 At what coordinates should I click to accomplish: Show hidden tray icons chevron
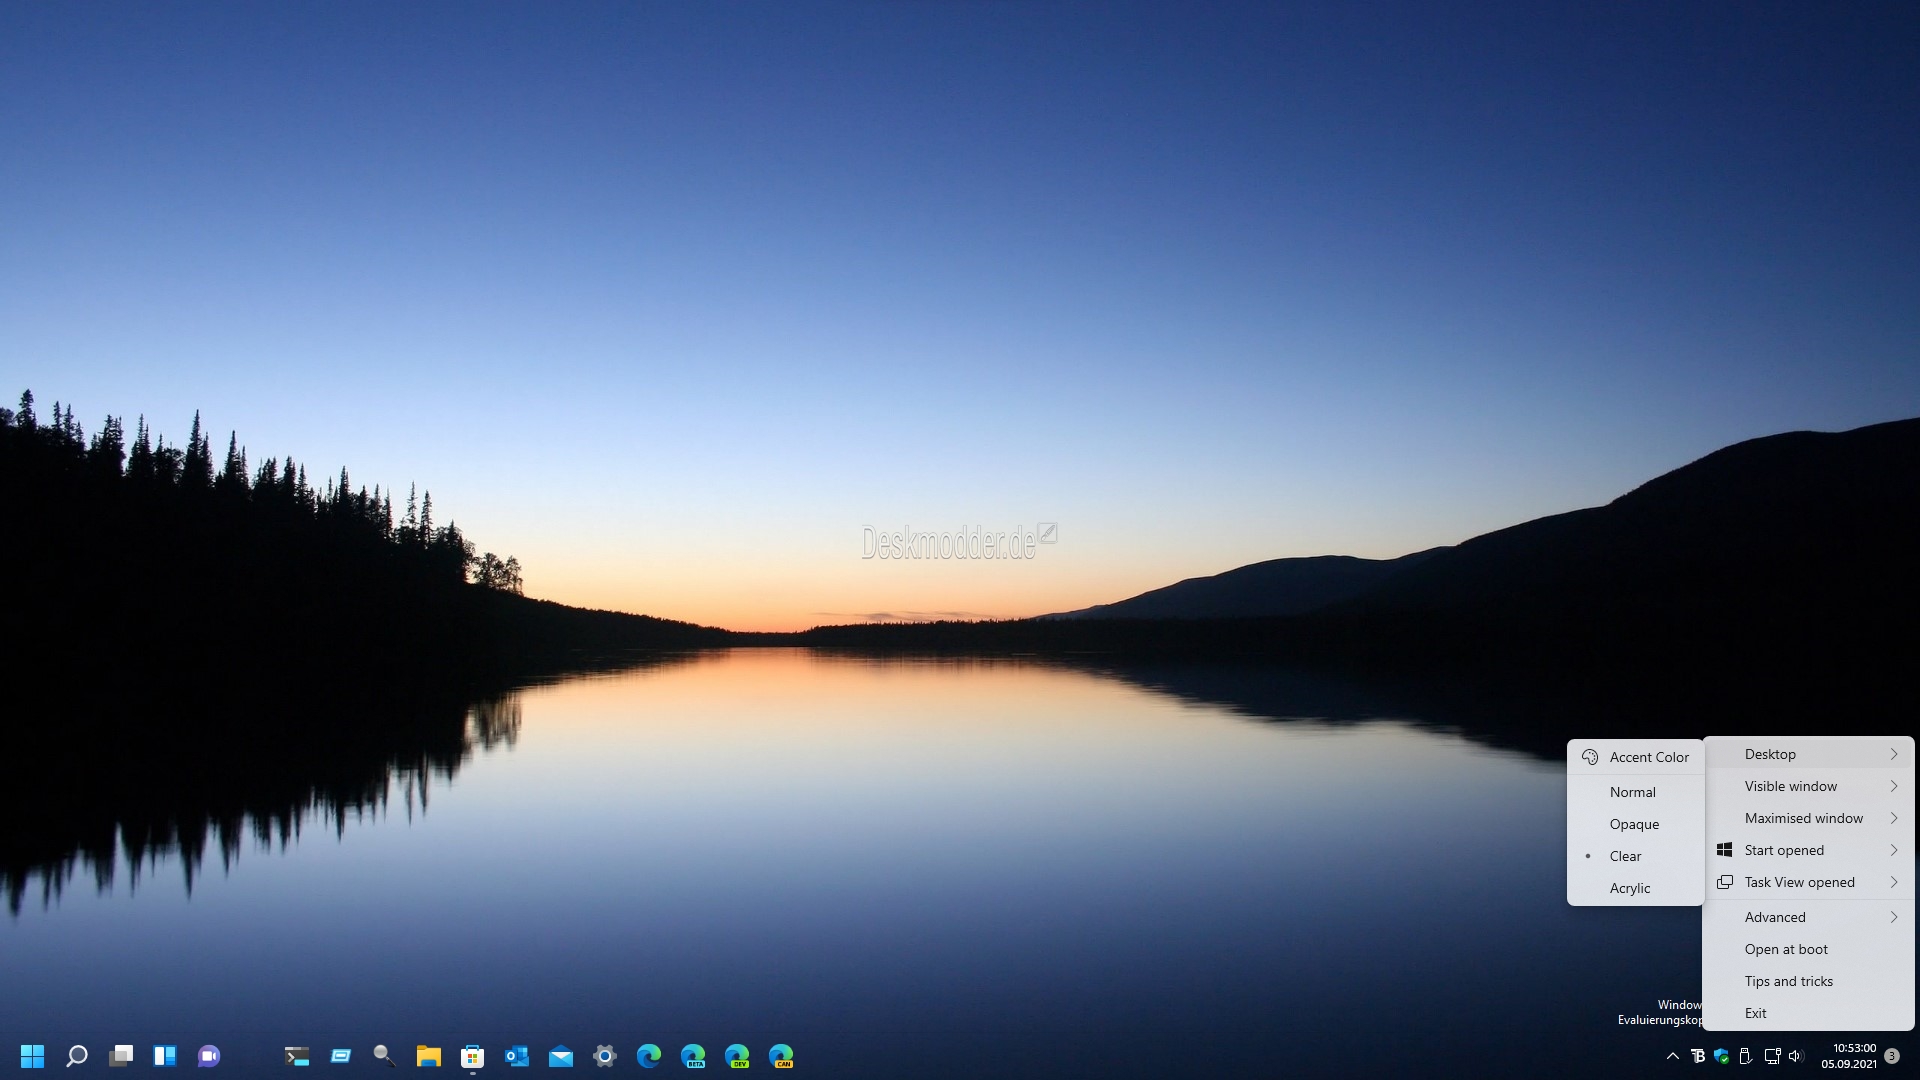click(1673, 1056)
